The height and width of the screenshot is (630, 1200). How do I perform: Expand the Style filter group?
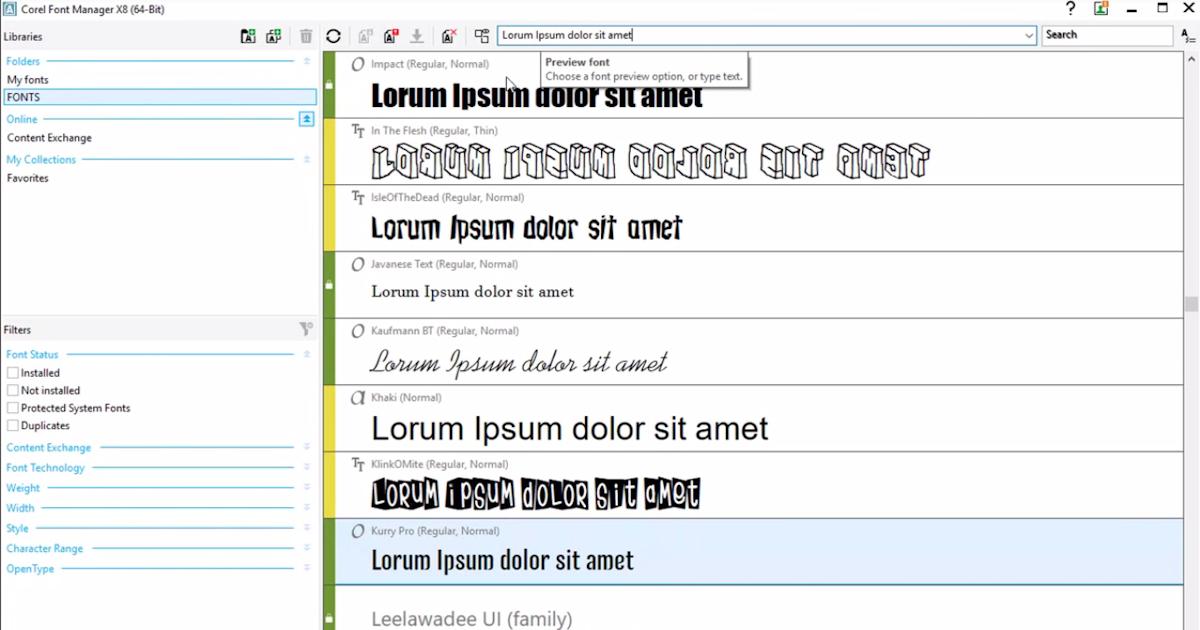[x=307, y=528]
